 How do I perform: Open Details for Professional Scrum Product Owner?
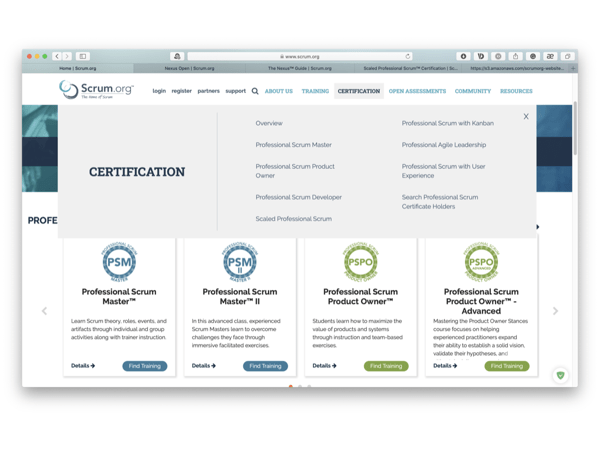point(324,366)
